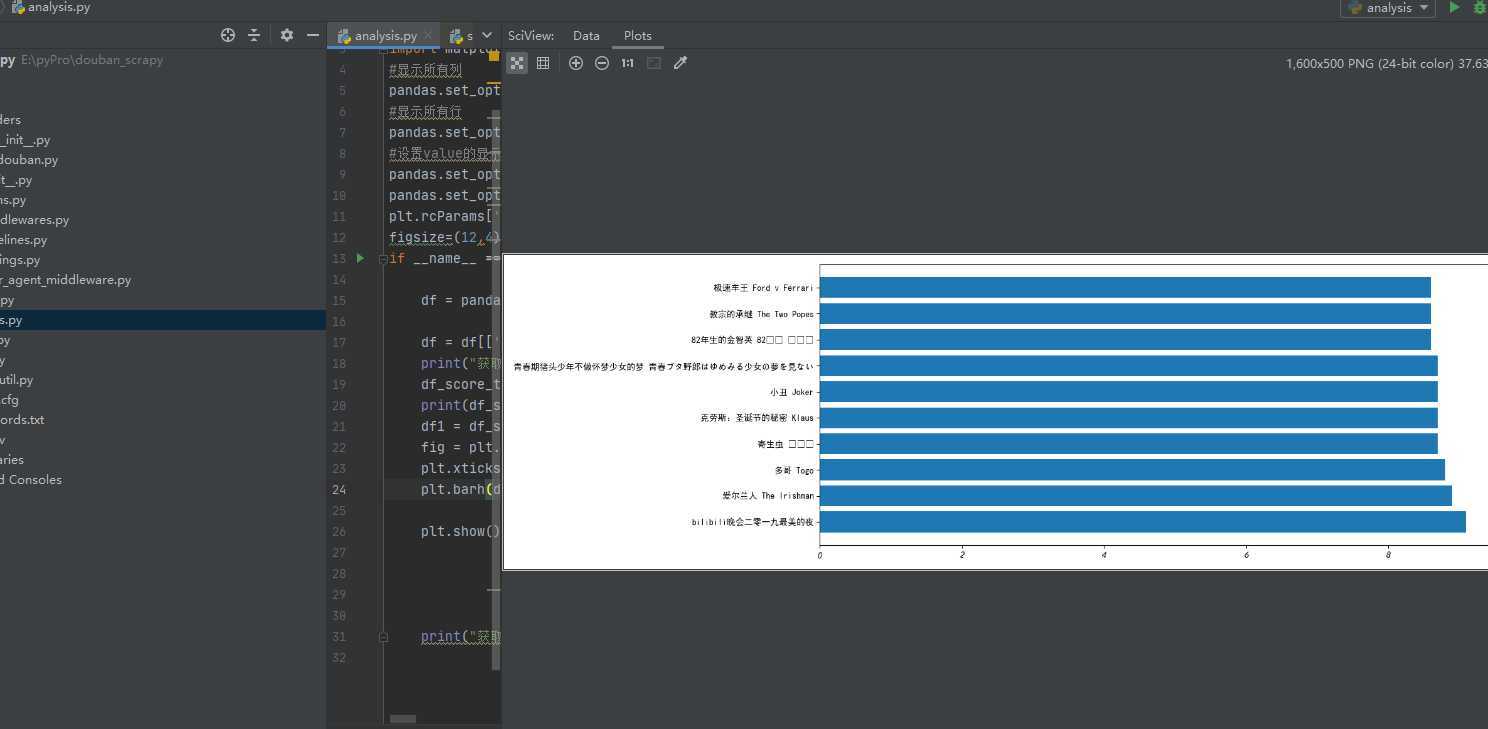This screenshot has height=729, width=1488.
Task: Open douban.py in project tree
Action: [29, 160]
